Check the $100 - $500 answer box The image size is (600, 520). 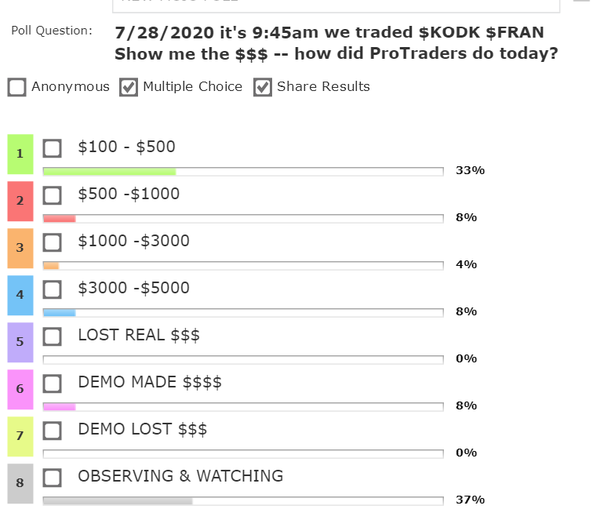(x=53, y=148)
